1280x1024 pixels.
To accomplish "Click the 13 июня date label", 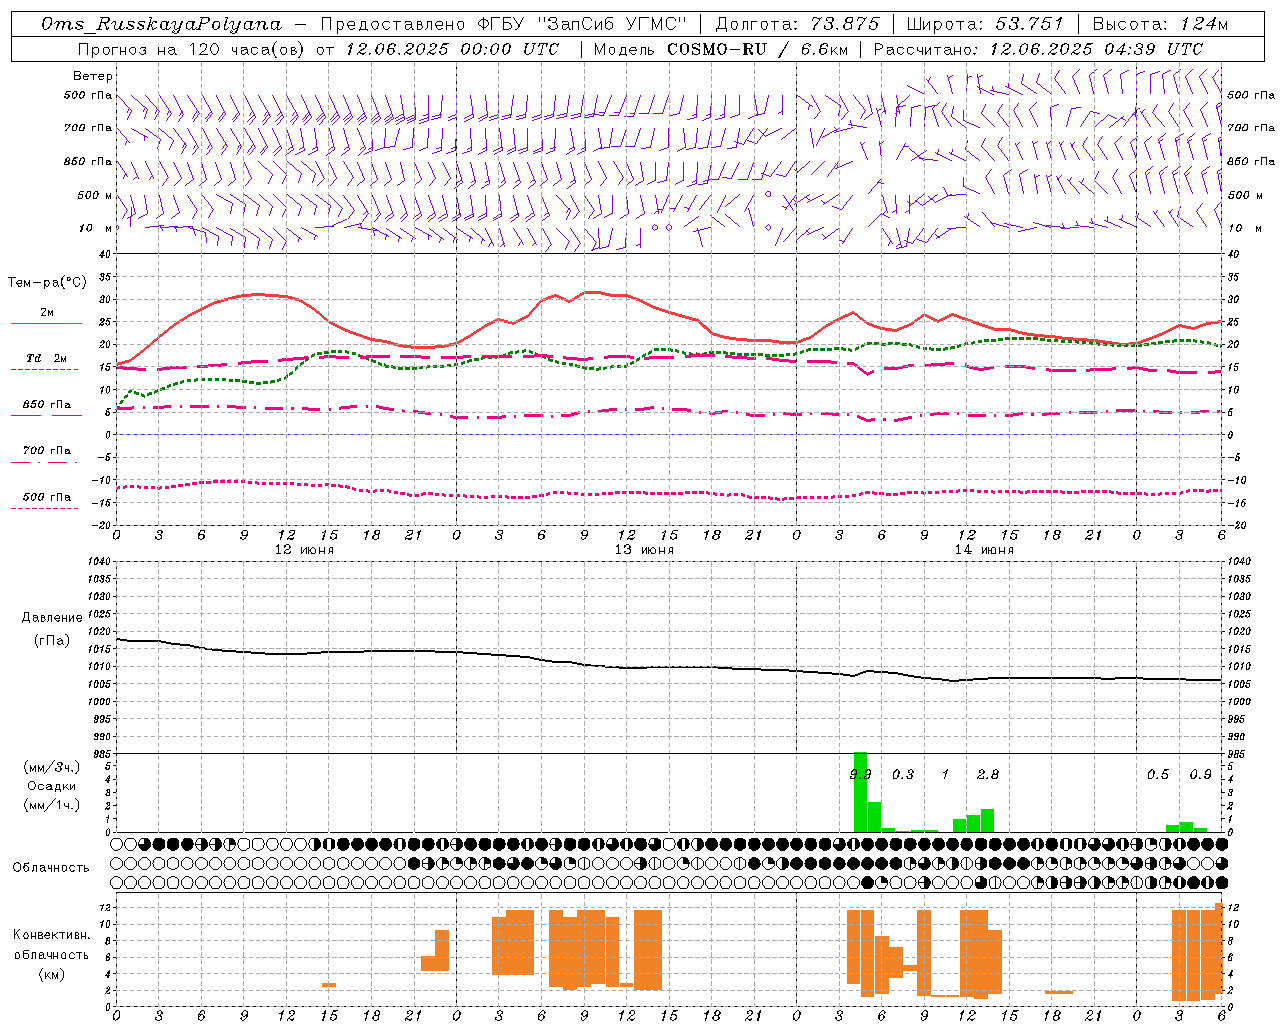I will coord(644,549).
